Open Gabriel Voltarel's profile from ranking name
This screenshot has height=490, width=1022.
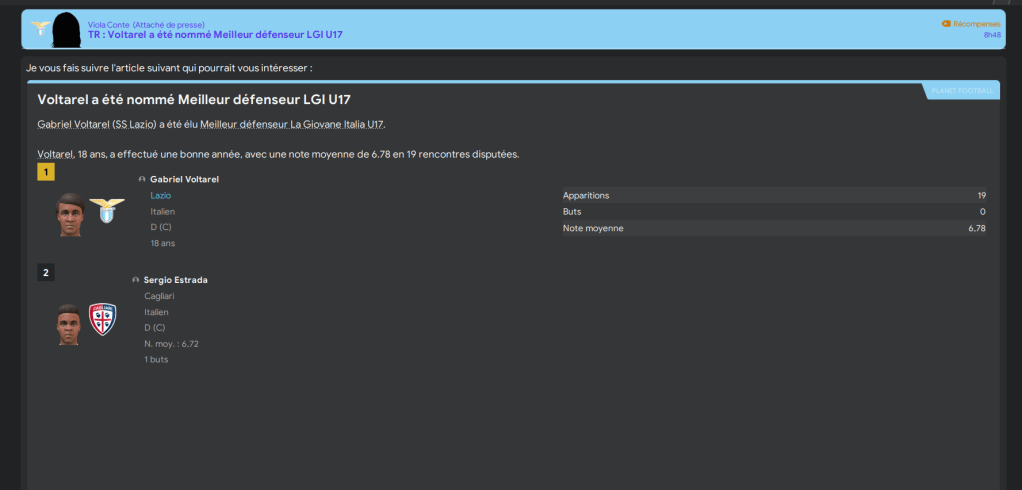point(184,179)
